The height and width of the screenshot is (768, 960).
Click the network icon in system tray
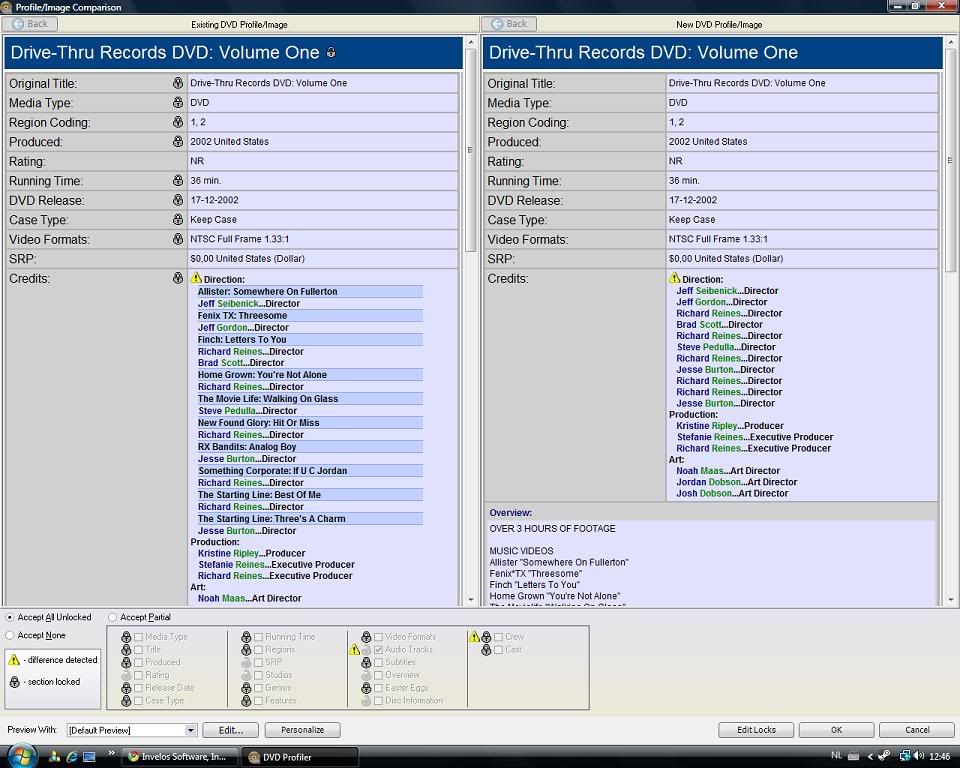coord(905,756)
